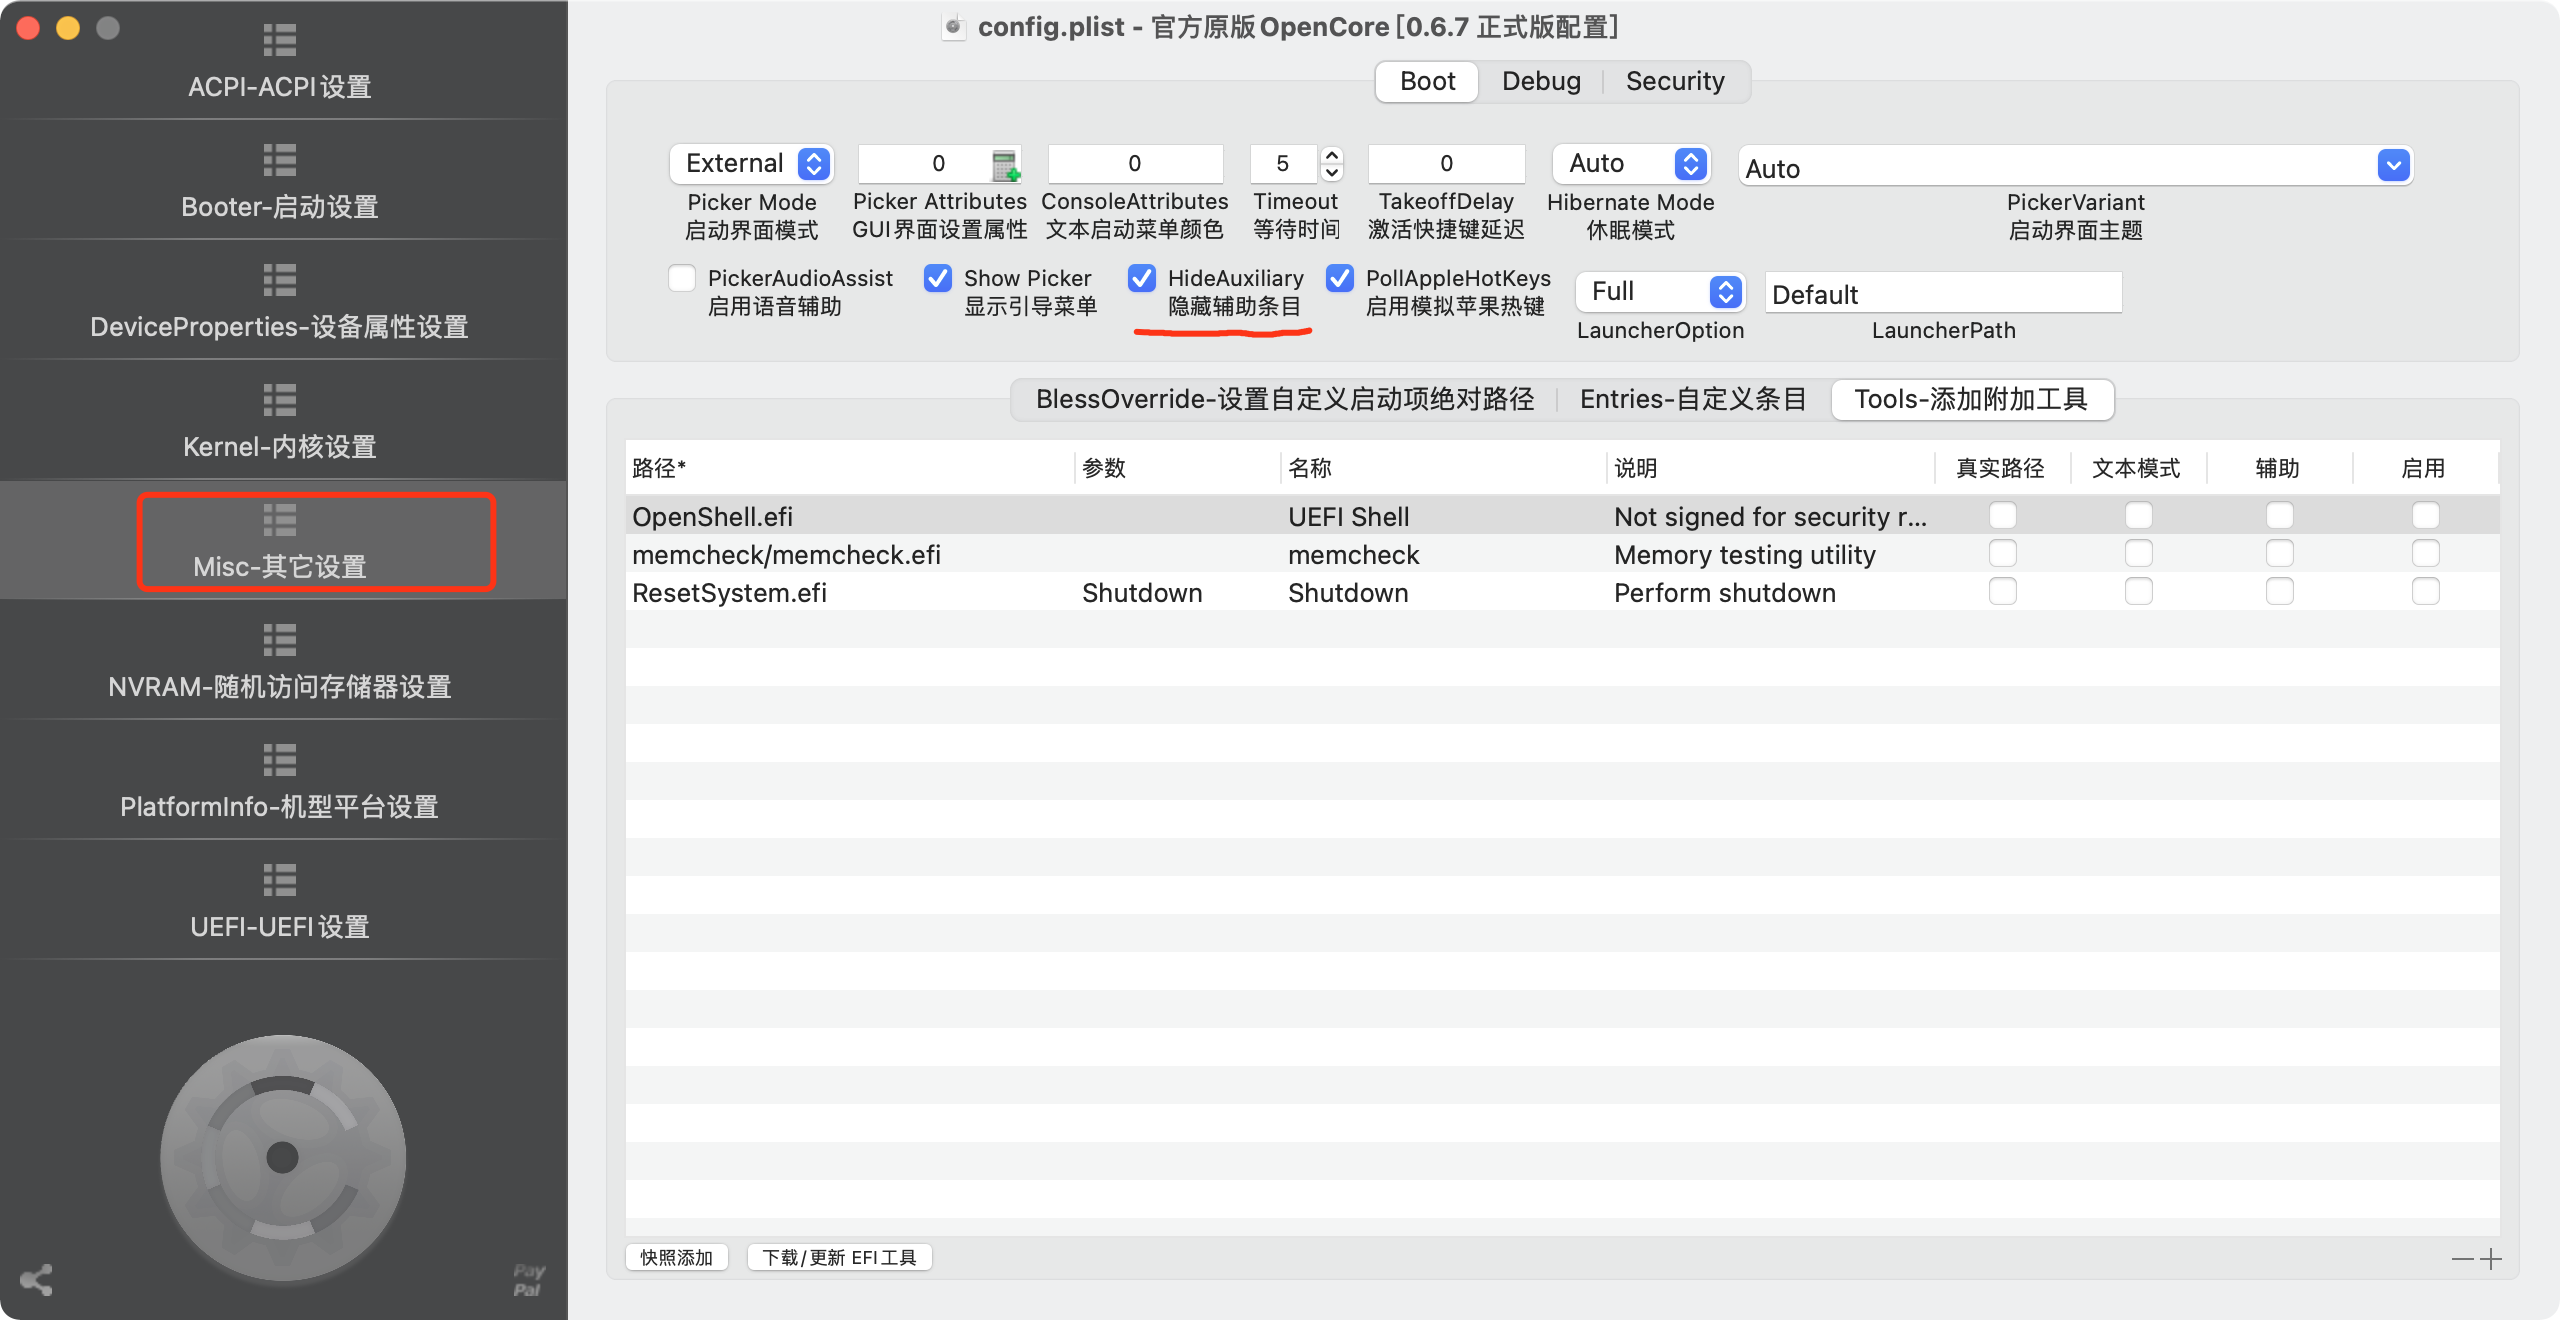
Task: Open the Booter startup settings section
Action: [x=280, y=182]
